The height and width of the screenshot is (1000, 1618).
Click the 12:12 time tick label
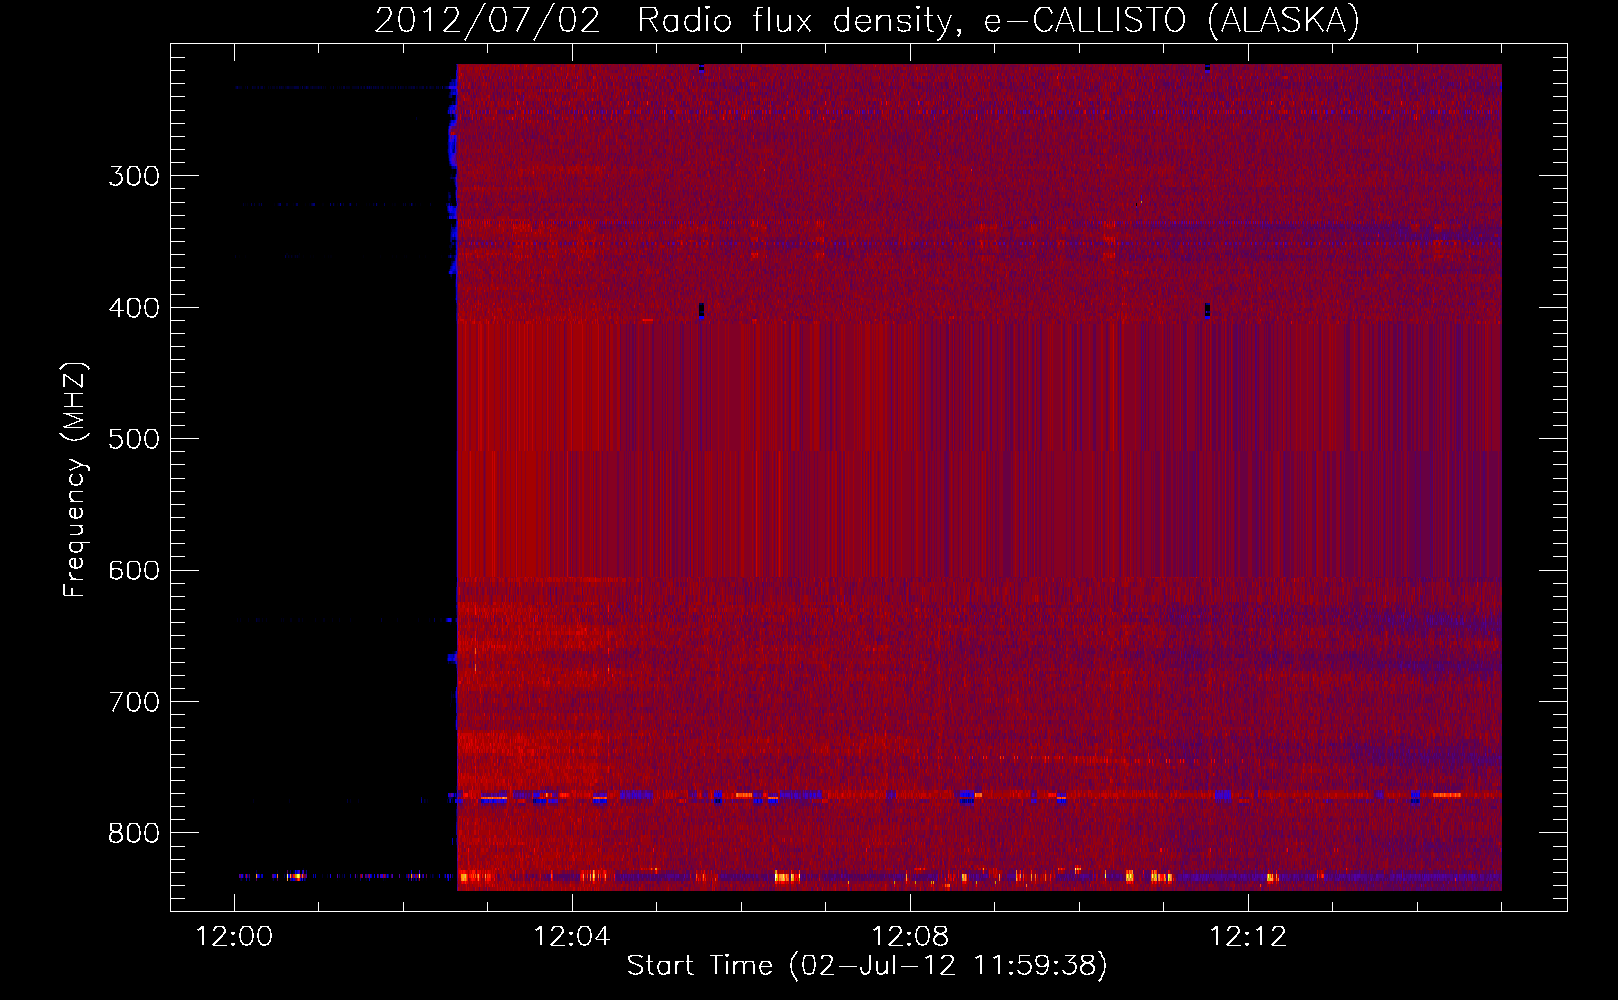[1248, 937]
